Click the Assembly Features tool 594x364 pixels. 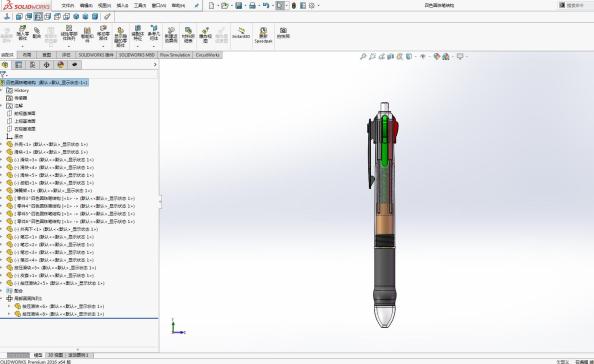[138, 33]
